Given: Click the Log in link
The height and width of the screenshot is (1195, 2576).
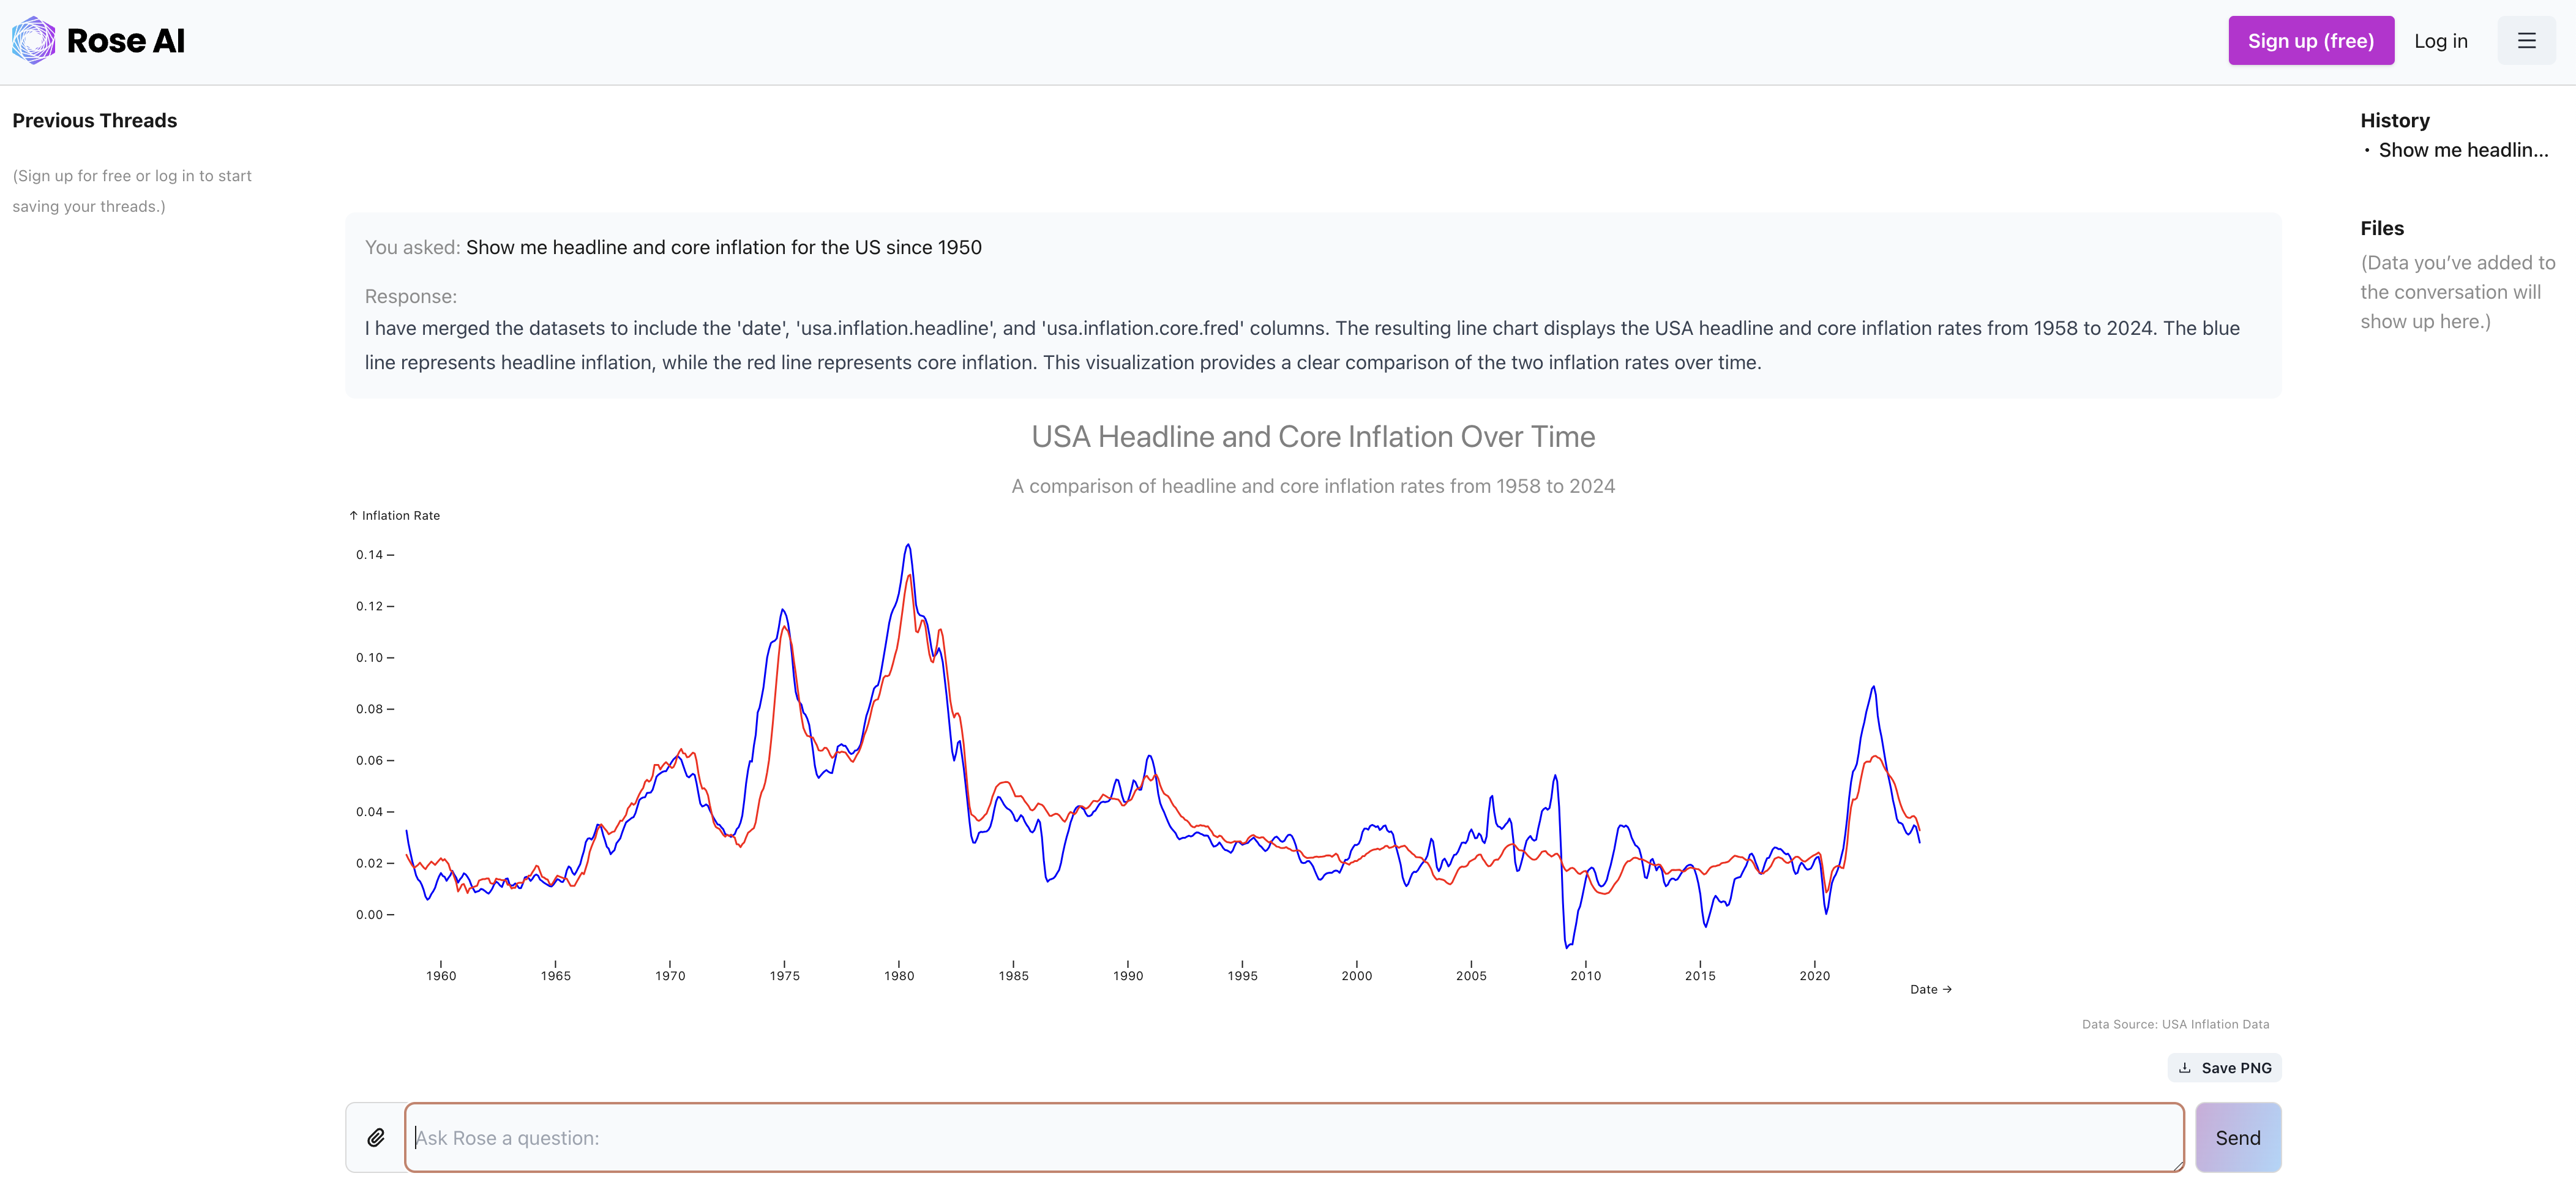Looking at the screenshot, I should click(2440, 41).
